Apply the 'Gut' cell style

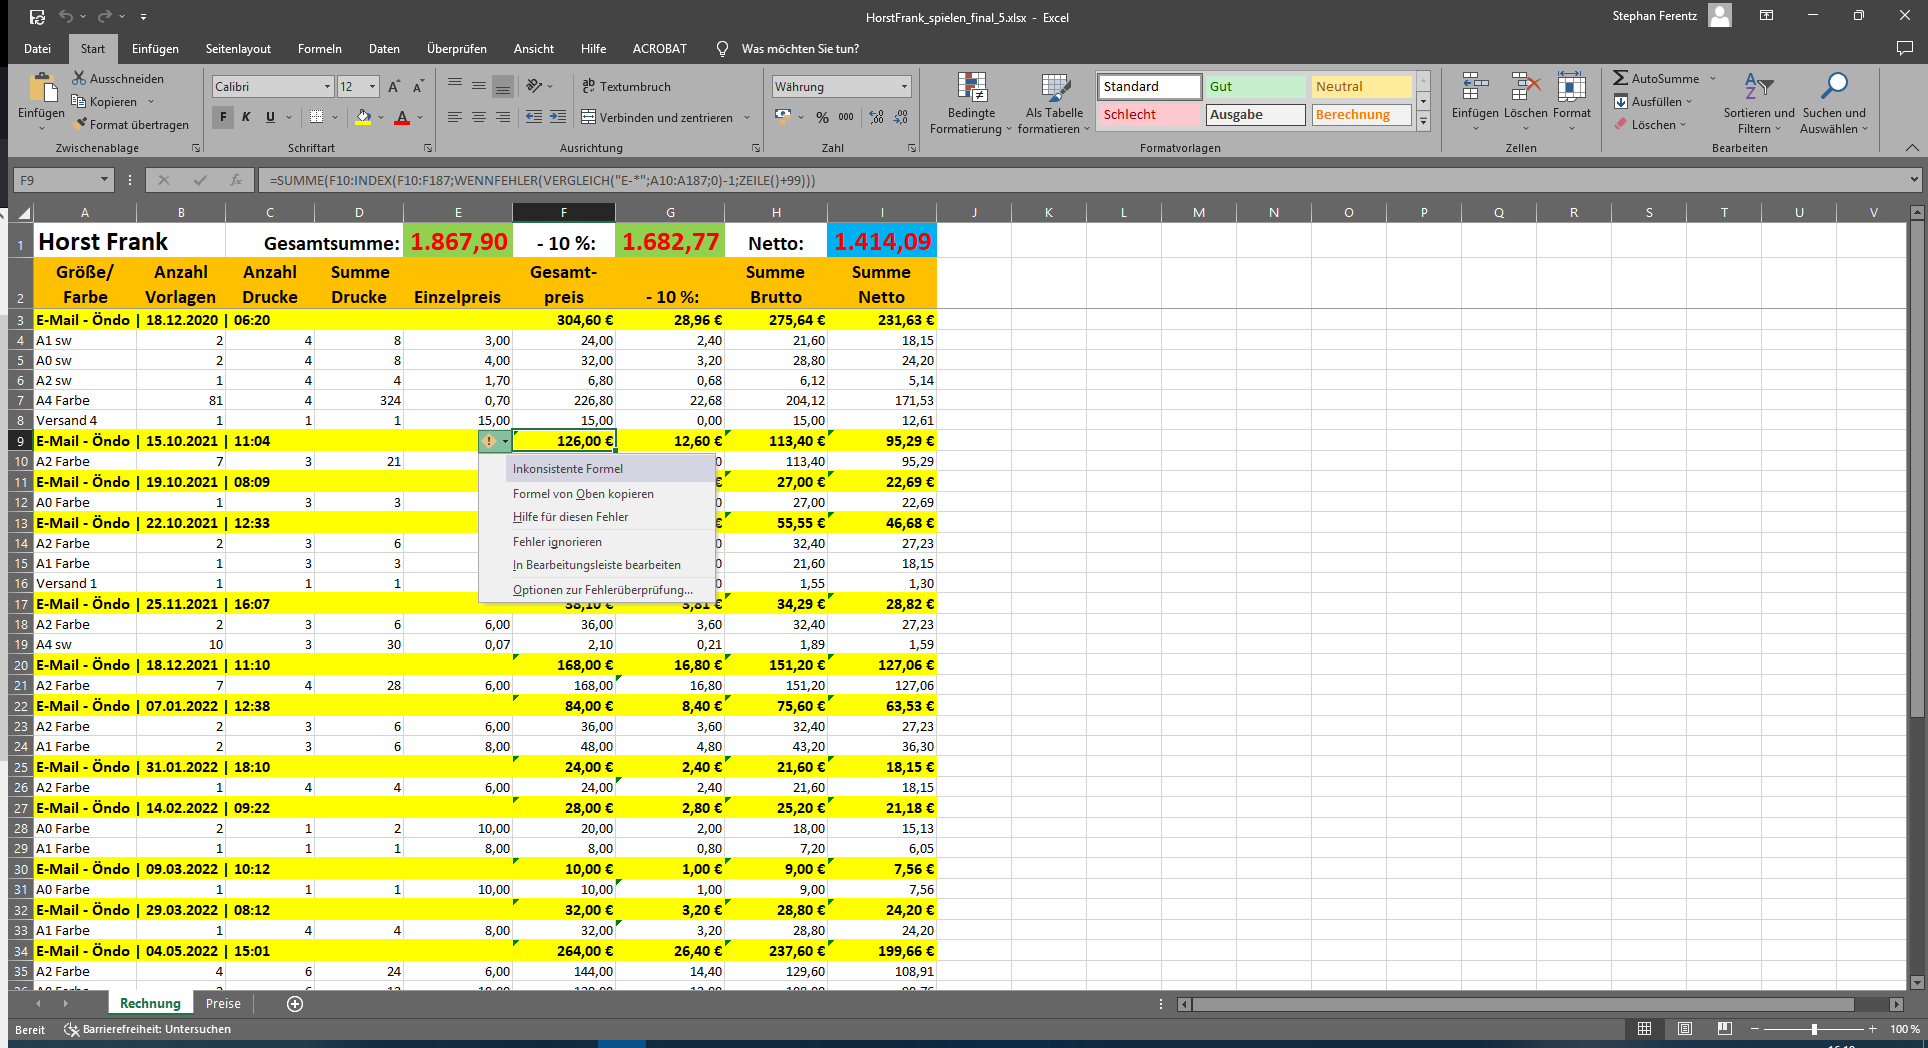1255,87
